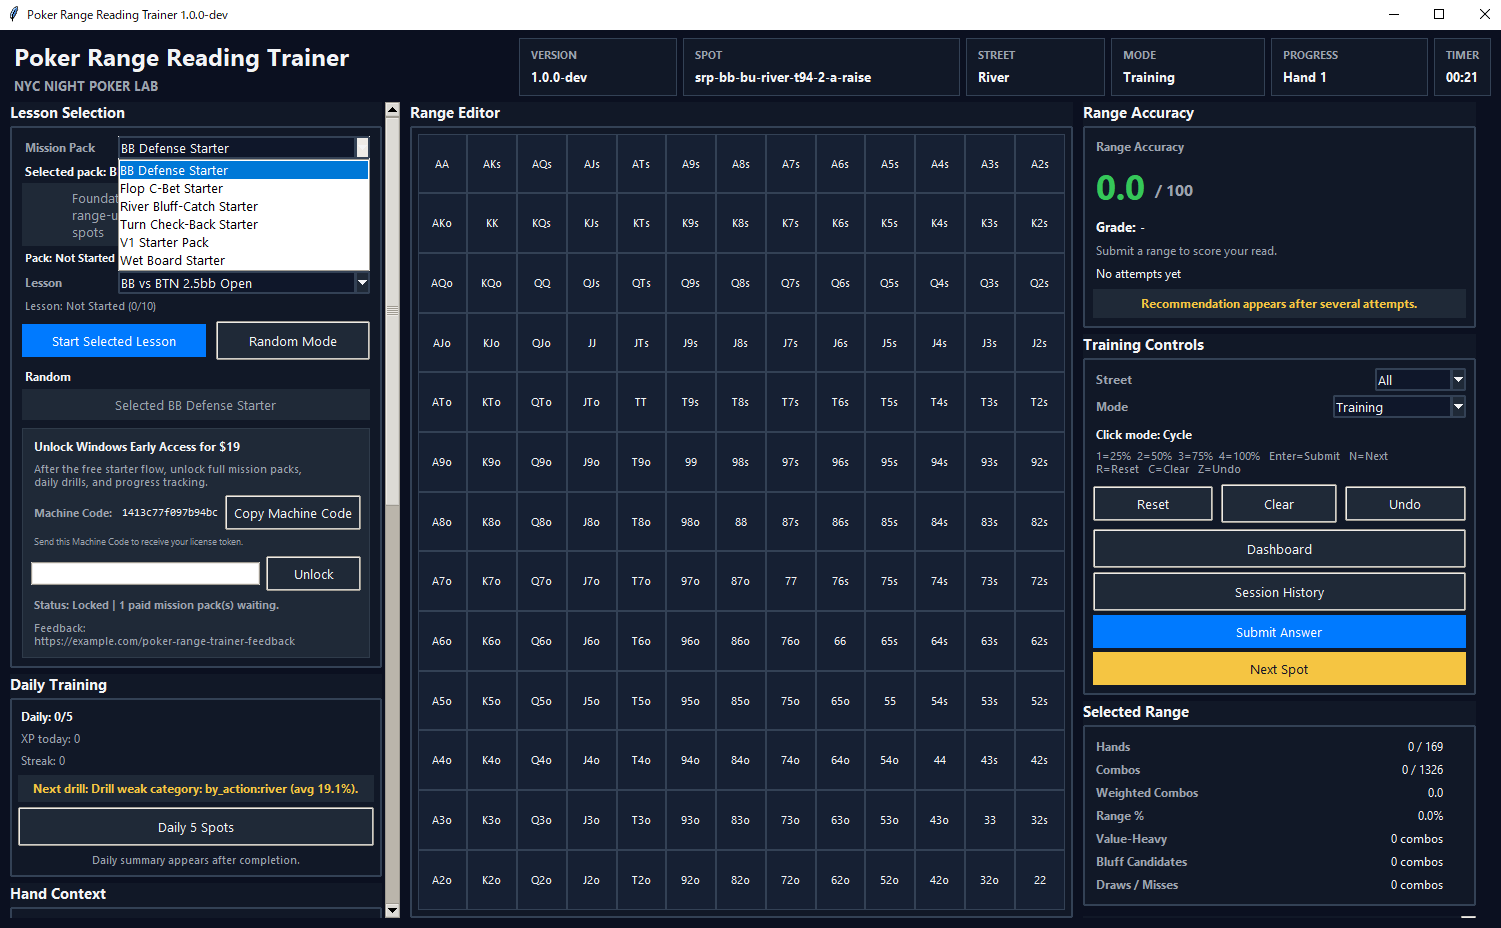1501x928 pixels.
Task: Click the feedback URL link
Action: point(165,641)
